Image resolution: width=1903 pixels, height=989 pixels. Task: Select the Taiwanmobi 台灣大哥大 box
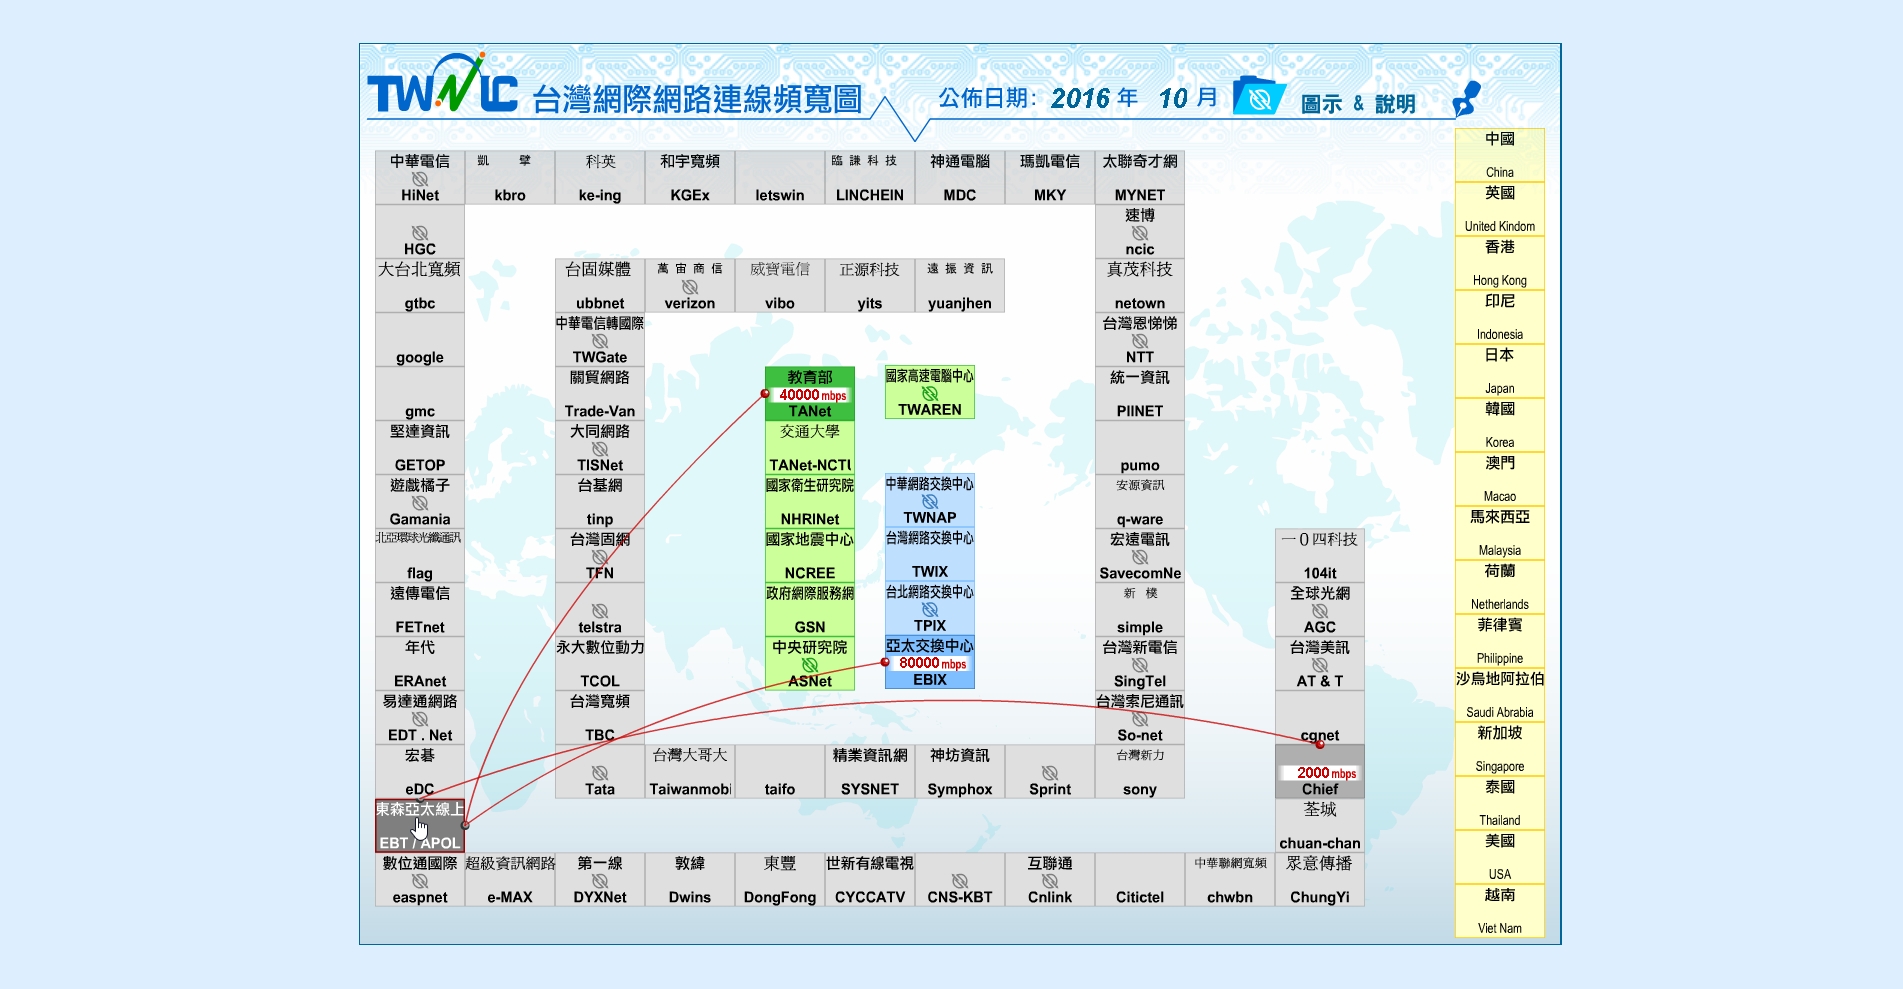click(x=690, y=772)
